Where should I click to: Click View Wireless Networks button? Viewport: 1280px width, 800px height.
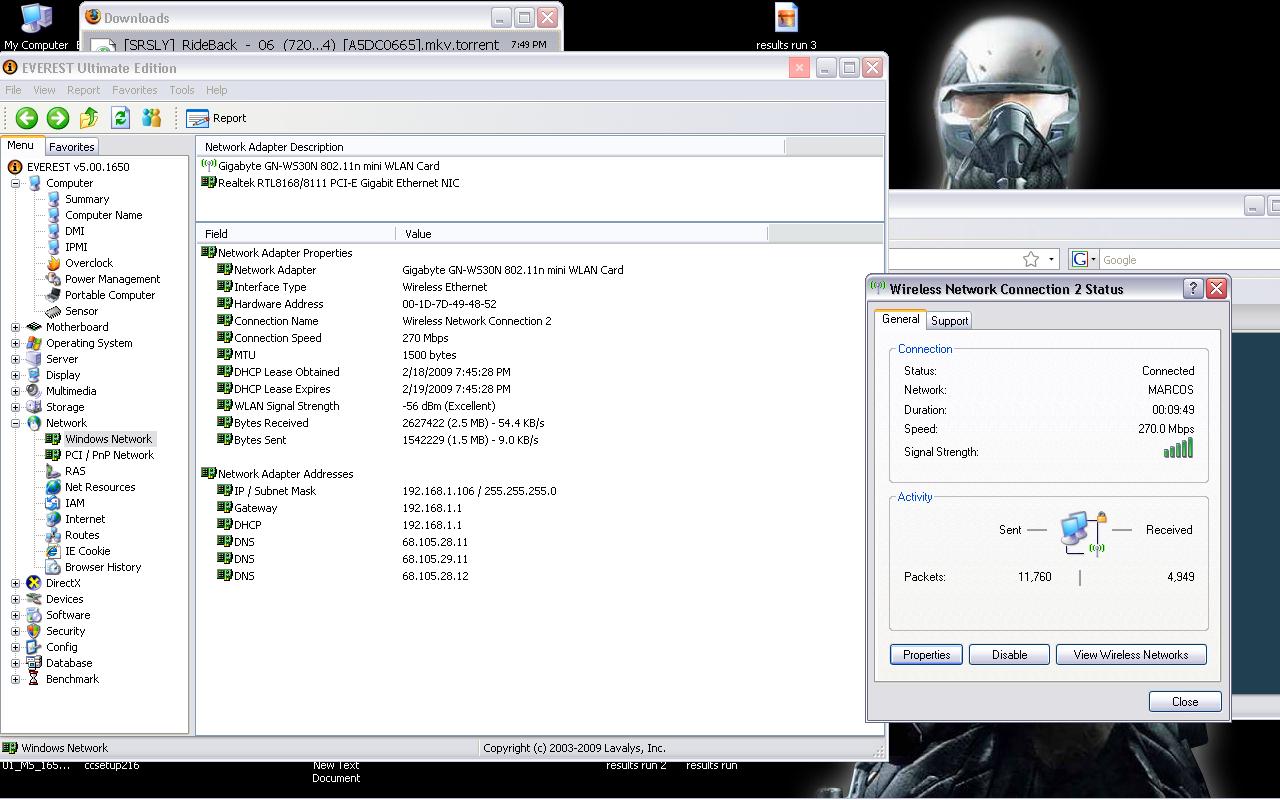point(1131,655)
